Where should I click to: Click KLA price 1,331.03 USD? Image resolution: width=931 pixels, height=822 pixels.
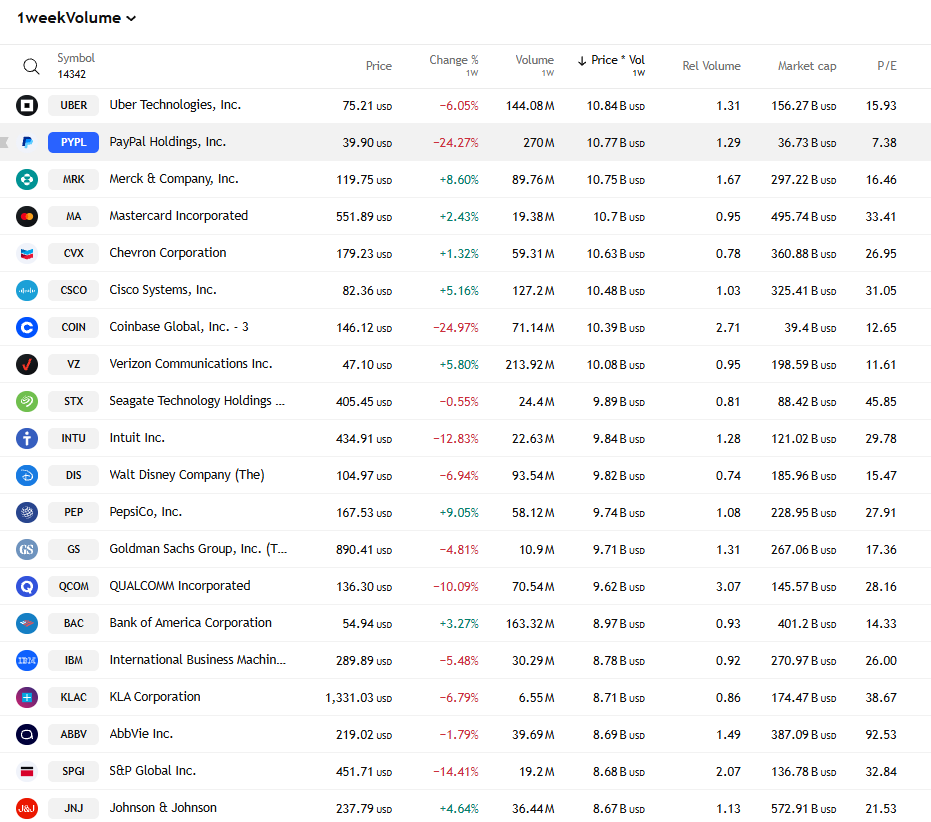pyautogui.click(x=358, y=698)
